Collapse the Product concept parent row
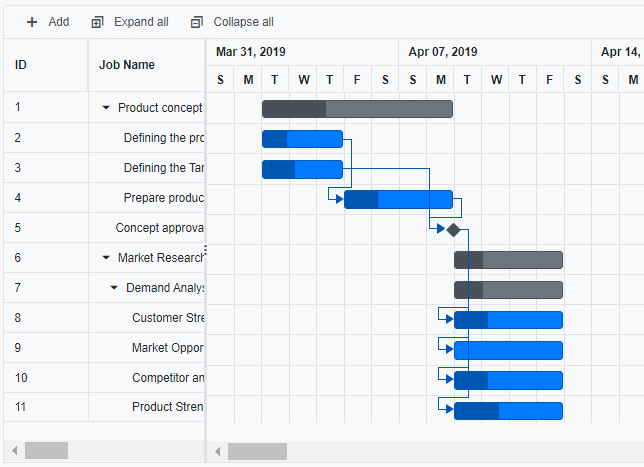Screen dimensions: 644x467 106,108
